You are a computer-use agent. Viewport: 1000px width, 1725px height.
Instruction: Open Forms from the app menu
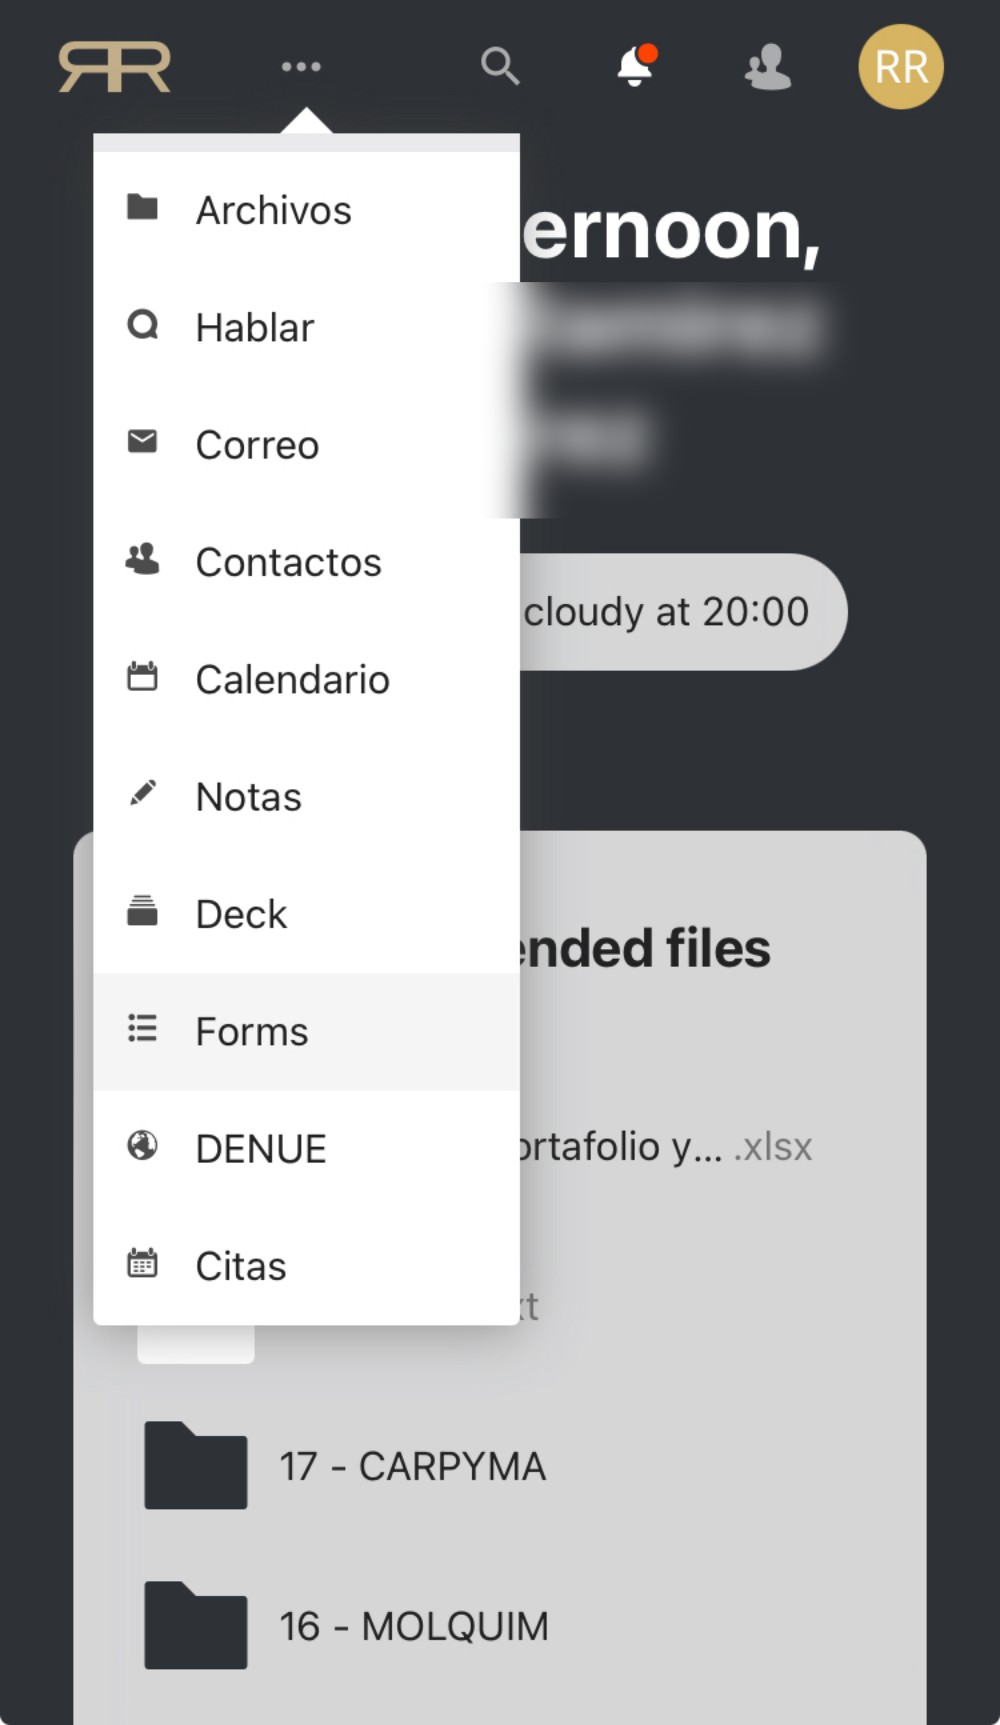point(252,1031)
